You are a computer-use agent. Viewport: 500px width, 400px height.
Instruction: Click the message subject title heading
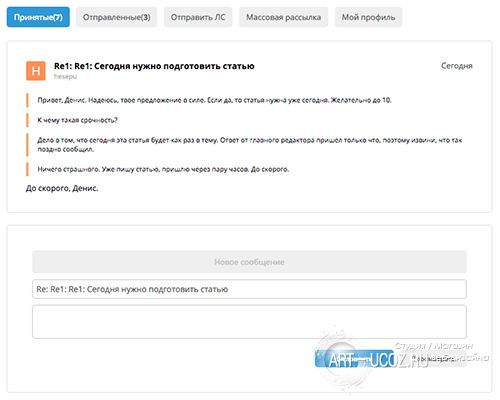154,66
